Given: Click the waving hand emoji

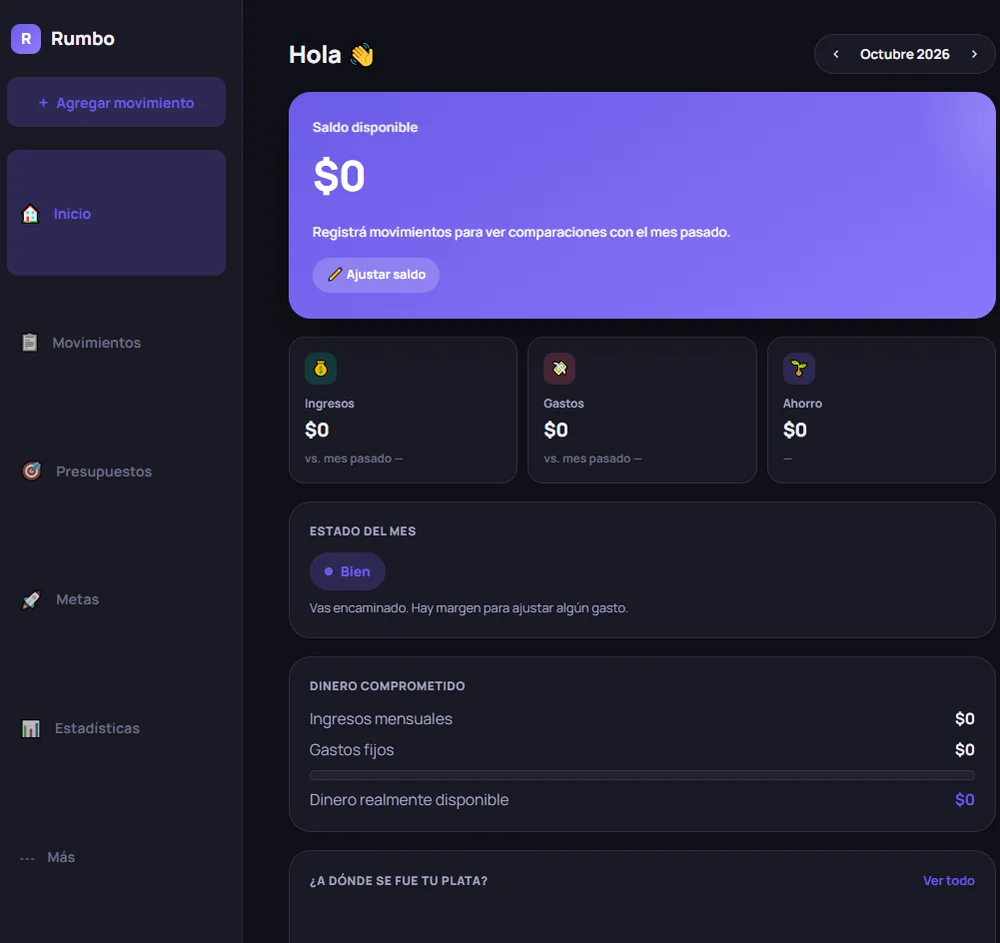Looking at the screenshot, I should pos(362,55).
